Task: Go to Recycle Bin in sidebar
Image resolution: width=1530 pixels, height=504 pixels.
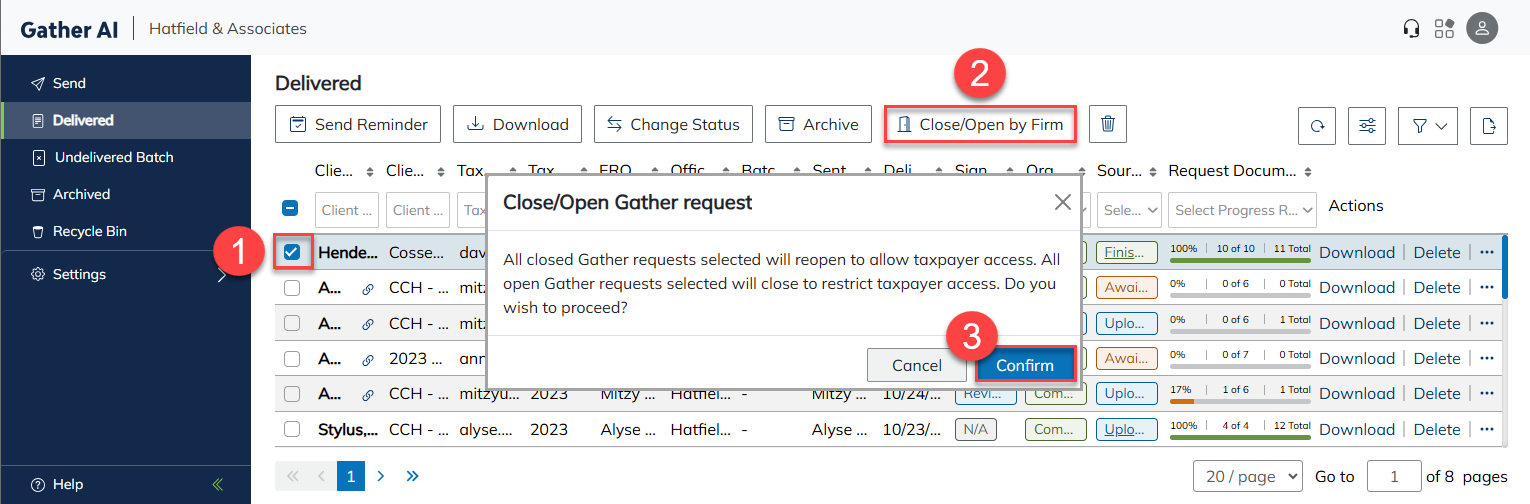Action: [x=89, y=231]
